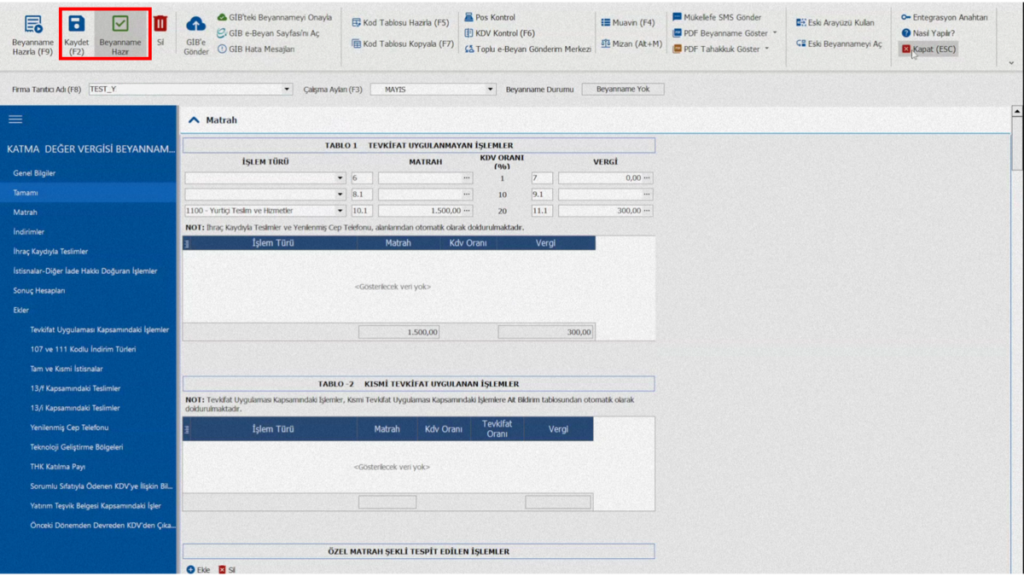
Task: Open Firma Tanıtıcı Adı dropdown
Action: tap(287, 89)
